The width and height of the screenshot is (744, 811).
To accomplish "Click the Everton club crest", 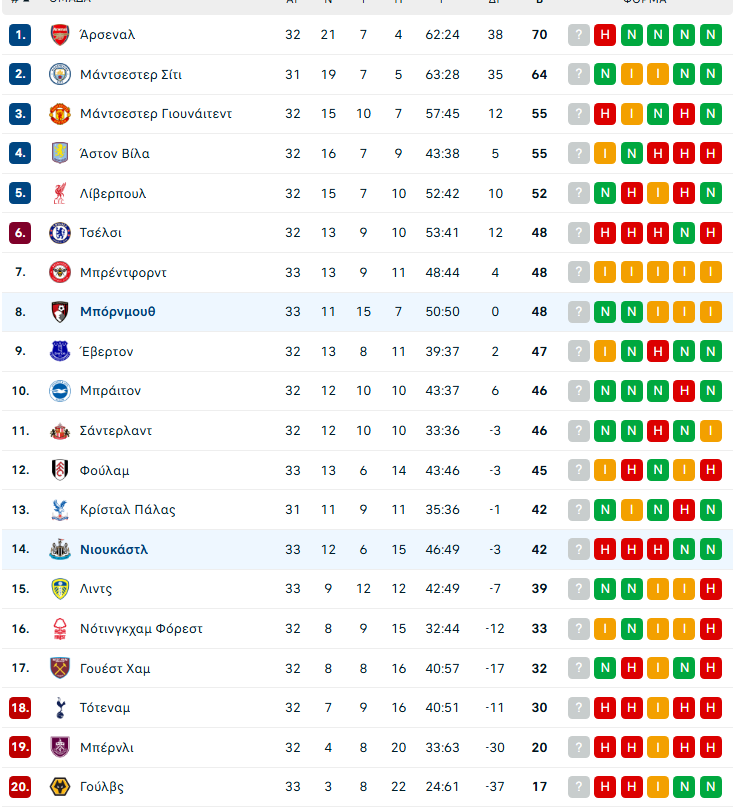I will pyautogui.click(x=60, y=351).
